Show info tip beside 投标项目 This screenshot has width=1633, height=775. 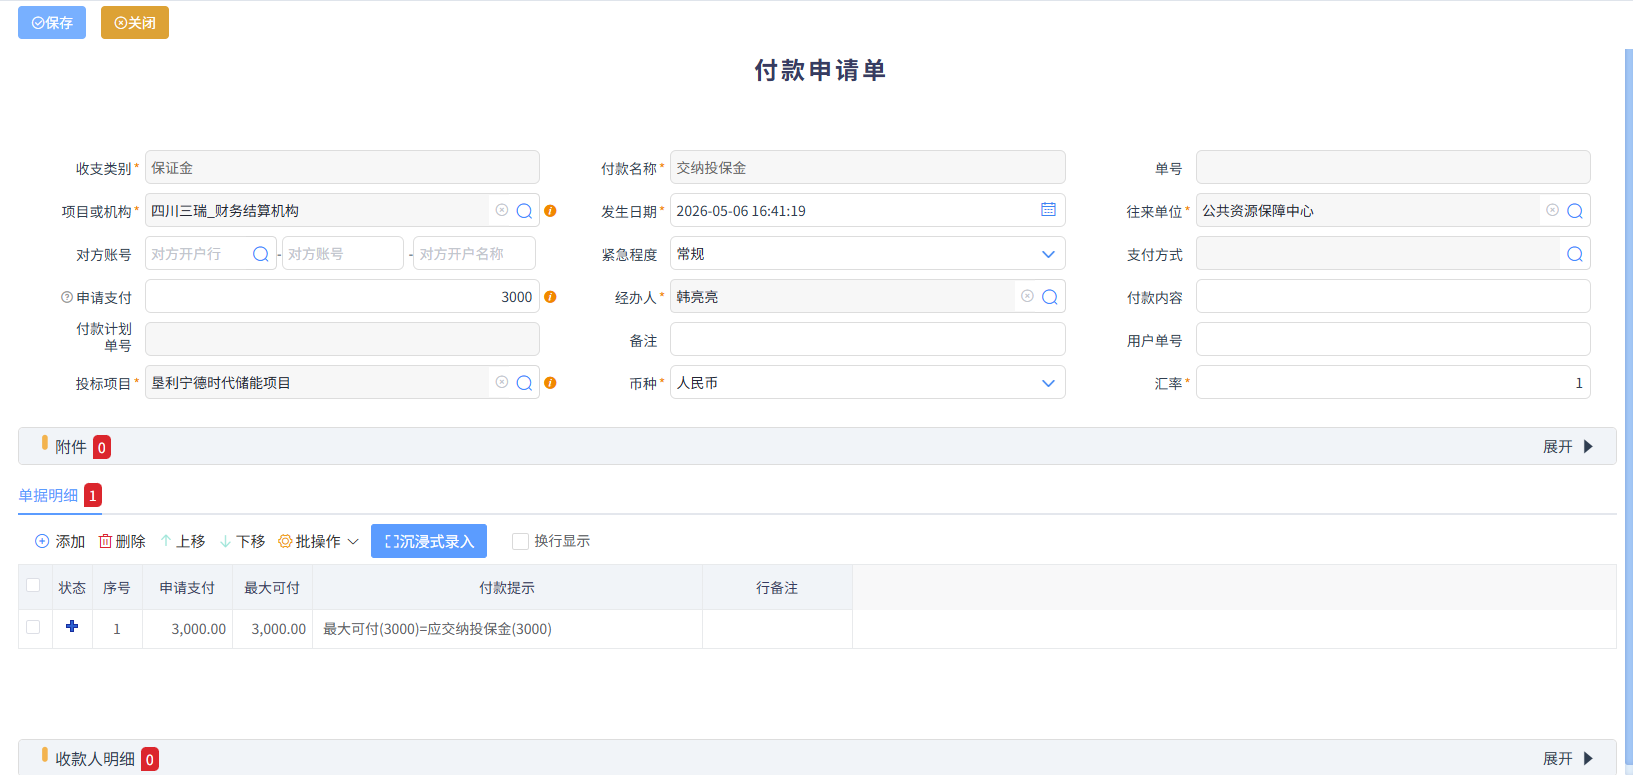click(550, 383)
